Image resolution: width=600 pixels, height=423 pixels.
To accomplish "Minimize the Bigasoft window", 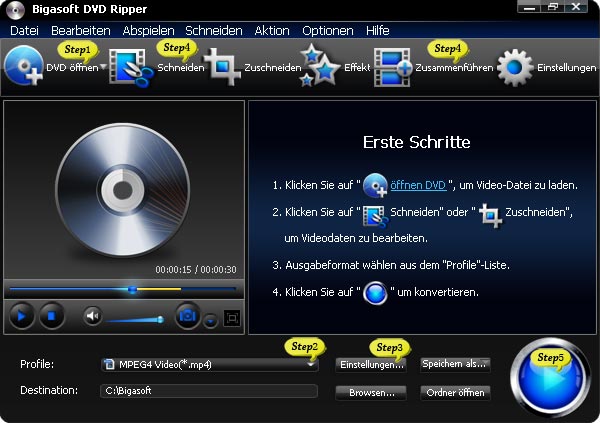I will tap(529, 7).
